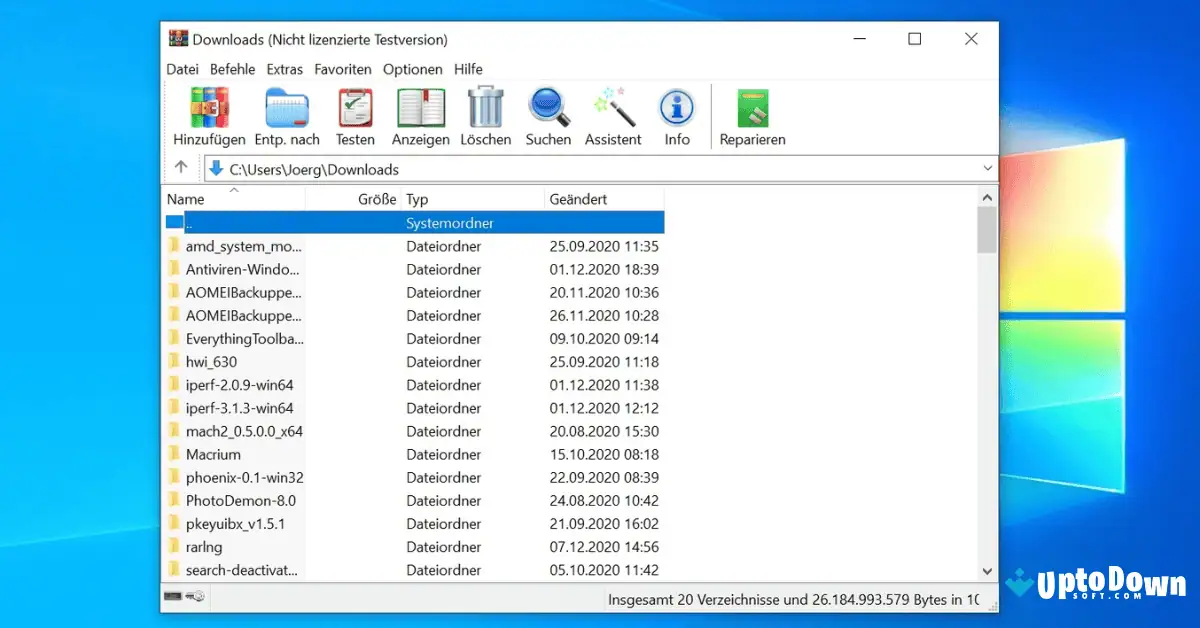
Task: Launch the Assistent wand icon
Action: coord(613,105)
